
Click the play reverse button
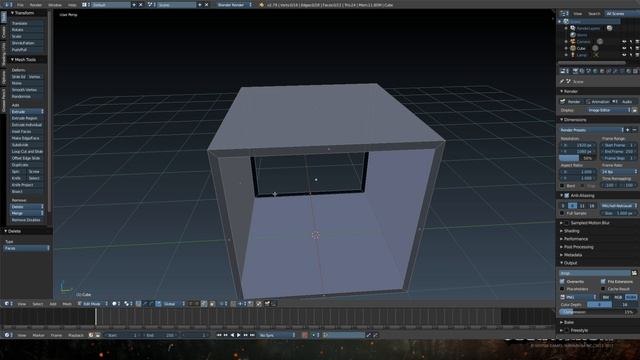coord(232,335)
